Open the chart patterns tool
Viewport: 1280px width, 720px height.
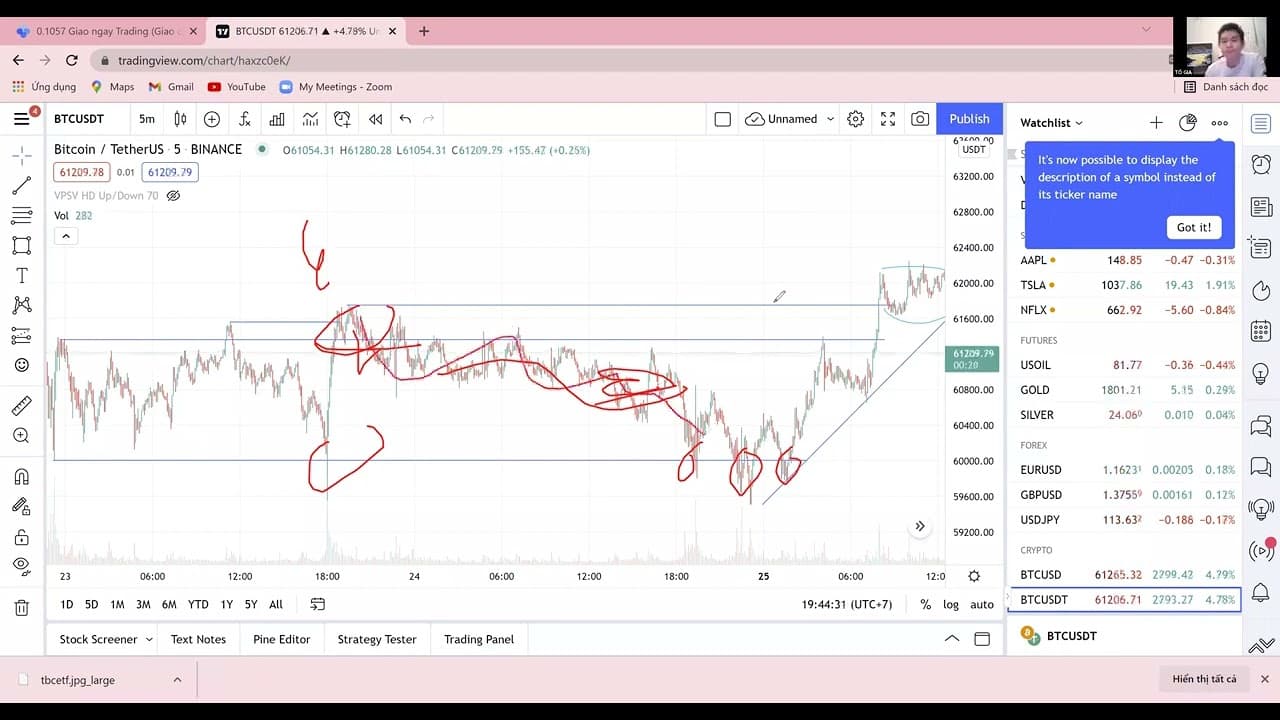[x=21, y=305]
